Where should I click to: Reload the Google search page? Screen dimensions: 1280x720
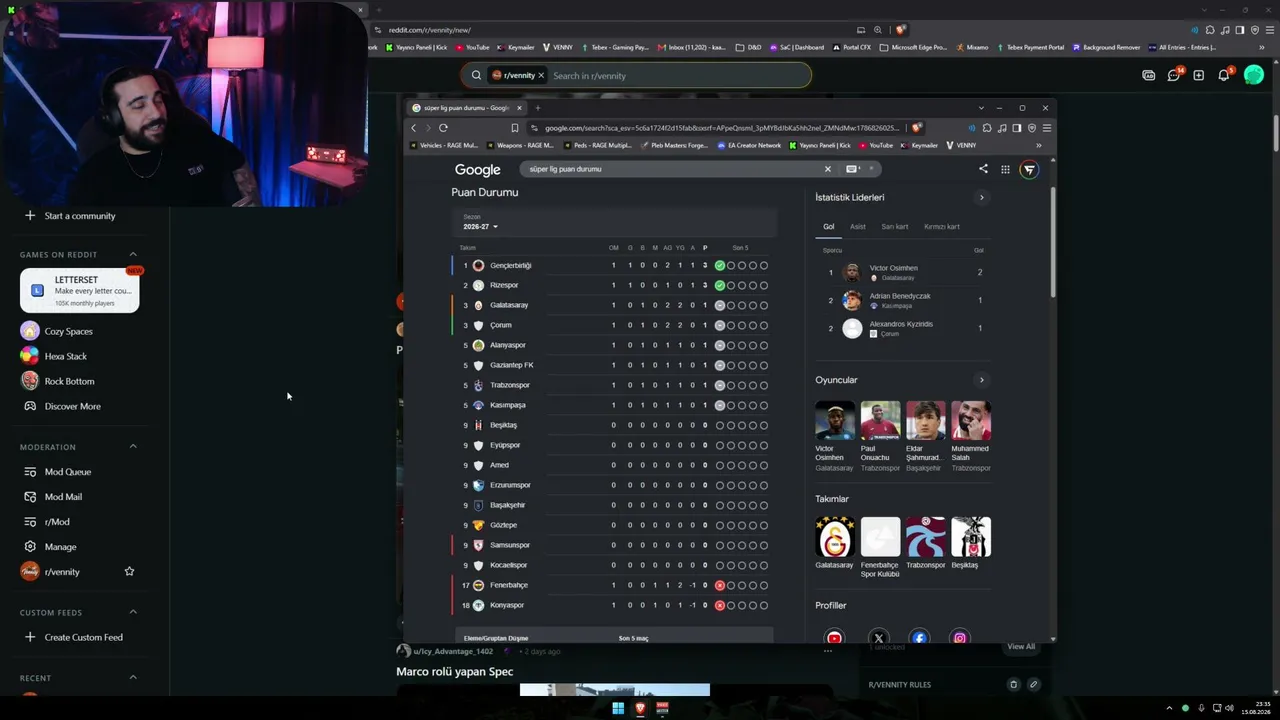(443, 128)
